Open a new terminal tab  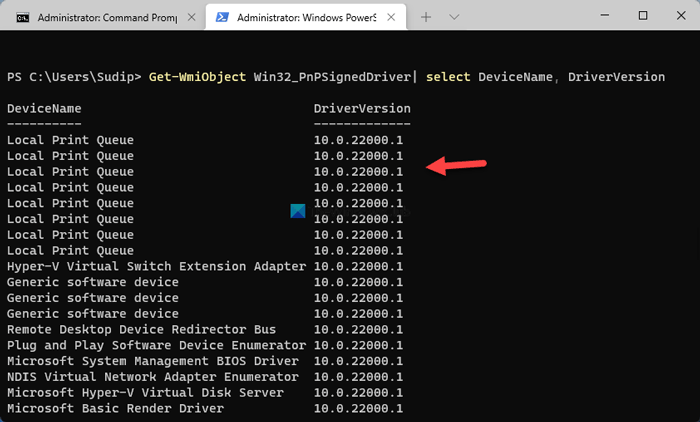(426, 17)
